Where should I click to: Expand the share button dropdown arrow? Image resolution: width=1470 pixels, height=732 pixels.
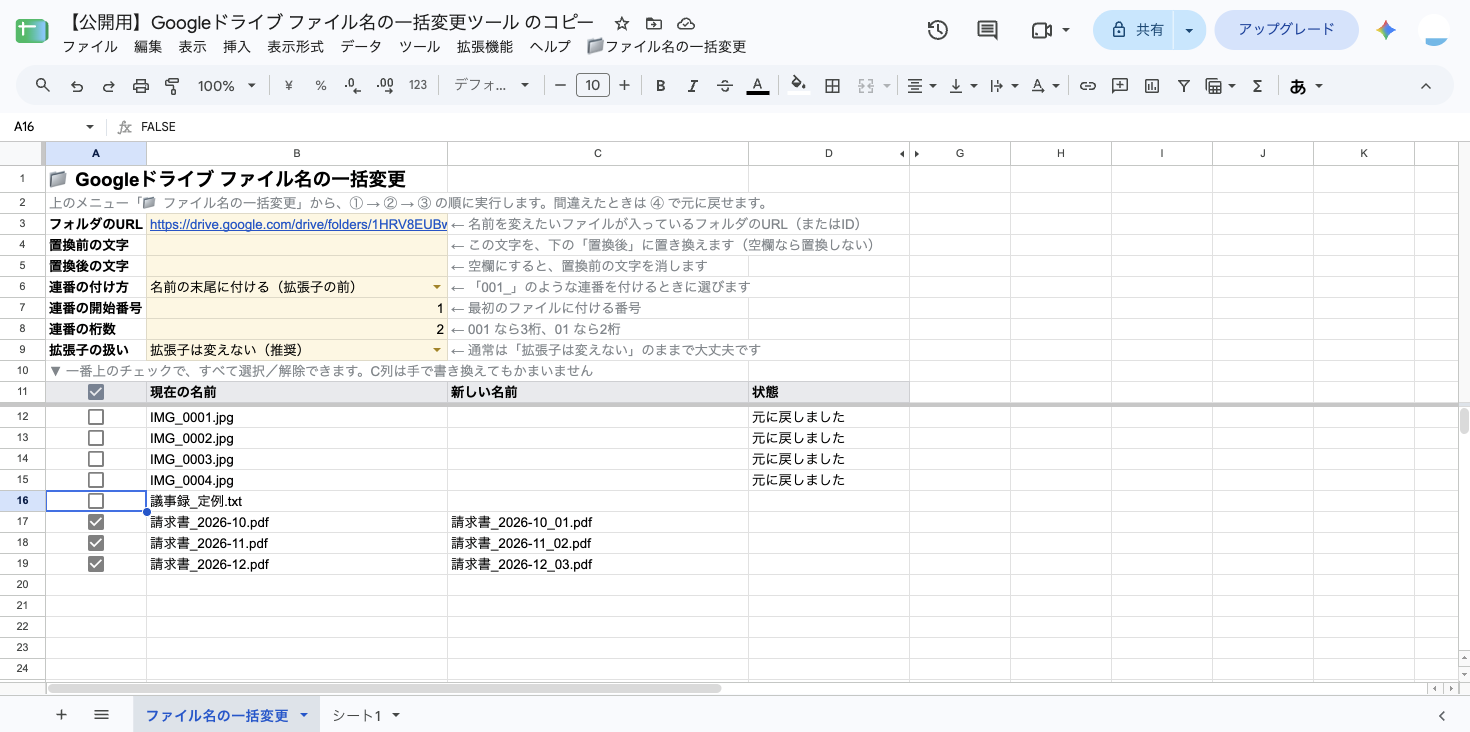click(x=1189, y=30)
